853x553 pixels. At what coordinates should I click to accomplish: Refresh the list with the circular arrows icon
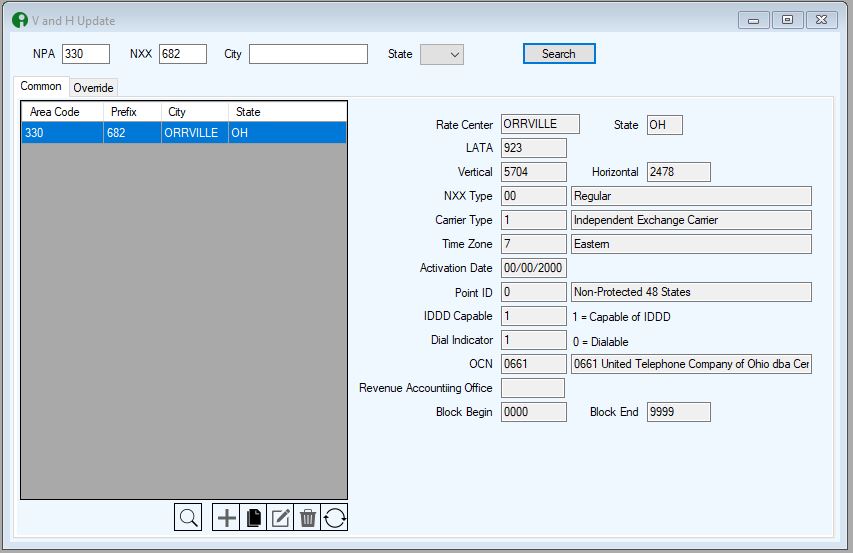point(335,517)
